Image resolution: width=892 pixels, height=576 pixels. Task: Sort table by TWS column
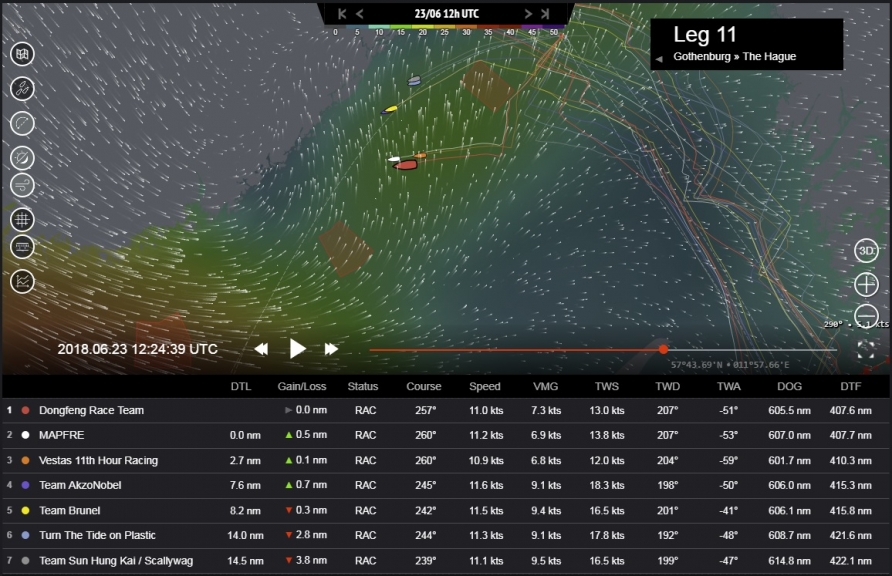pyautogui.click(x=606, y=387)
